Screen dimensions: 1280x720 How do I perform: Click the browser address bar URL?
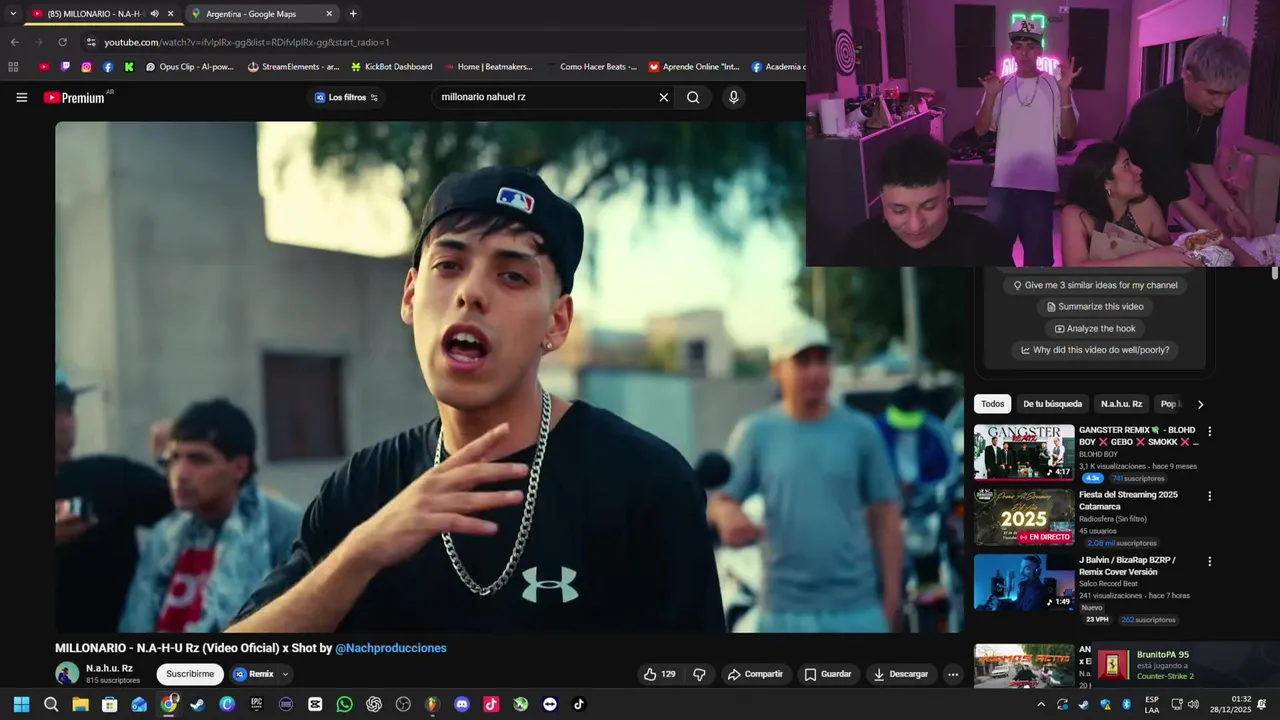pos(247,42)
